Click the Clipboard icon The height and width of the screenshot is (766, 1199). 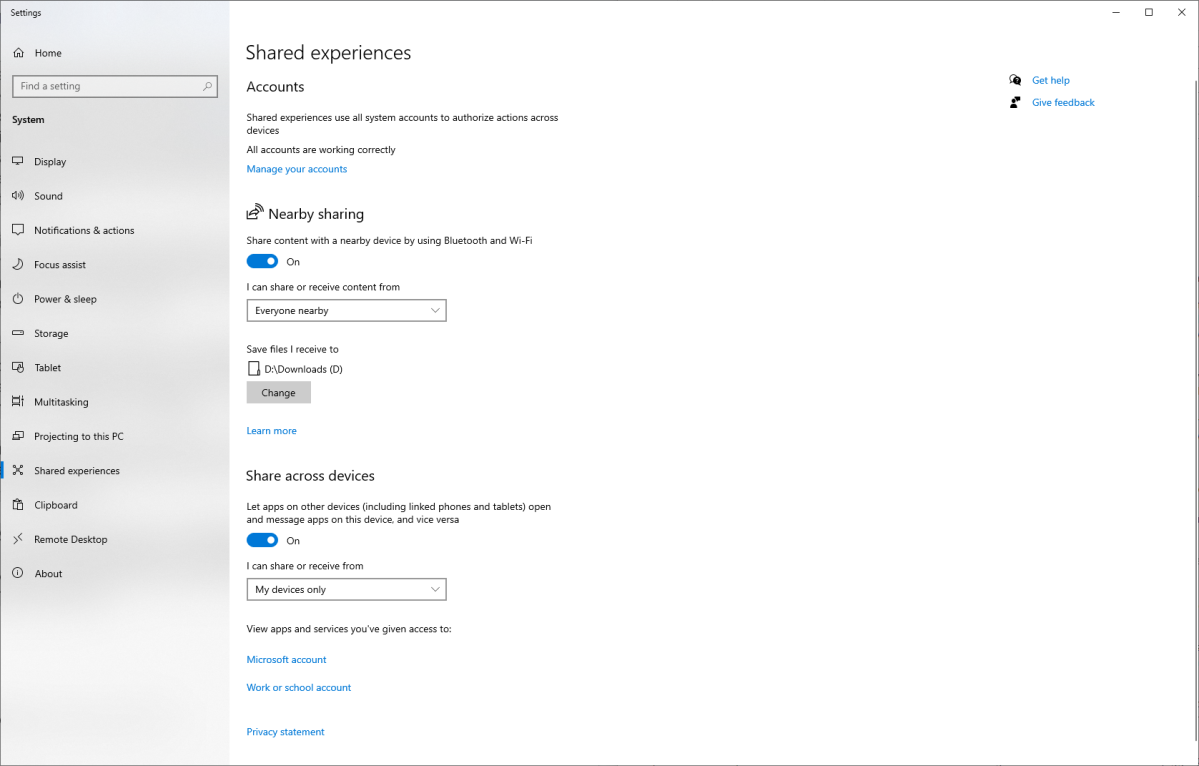point(18,505)
